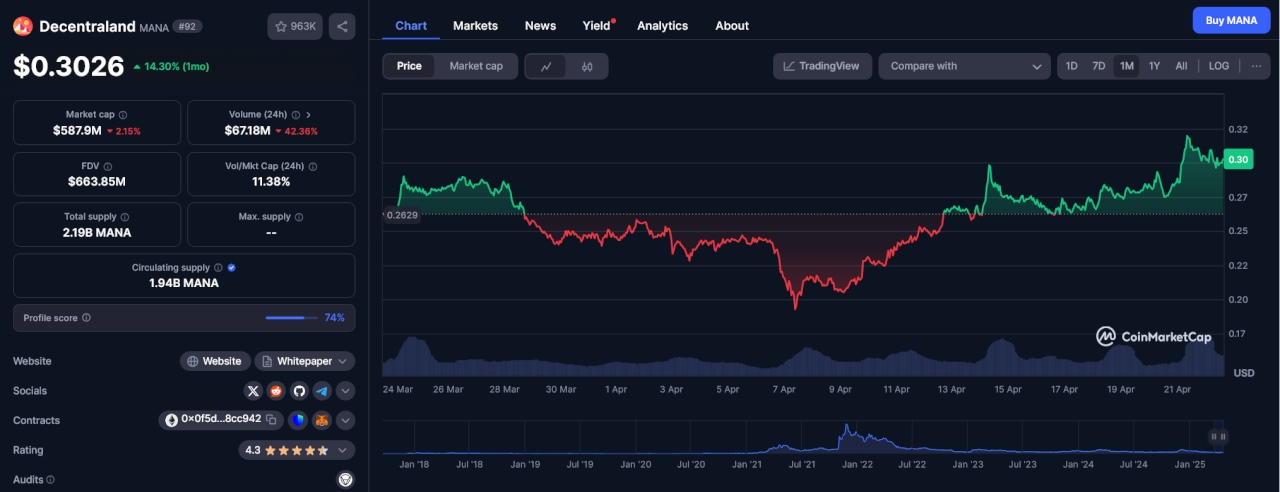Switch chart to Market cap
The image size is (1280, 492).
pyautogui.click(x=476, y=66)
